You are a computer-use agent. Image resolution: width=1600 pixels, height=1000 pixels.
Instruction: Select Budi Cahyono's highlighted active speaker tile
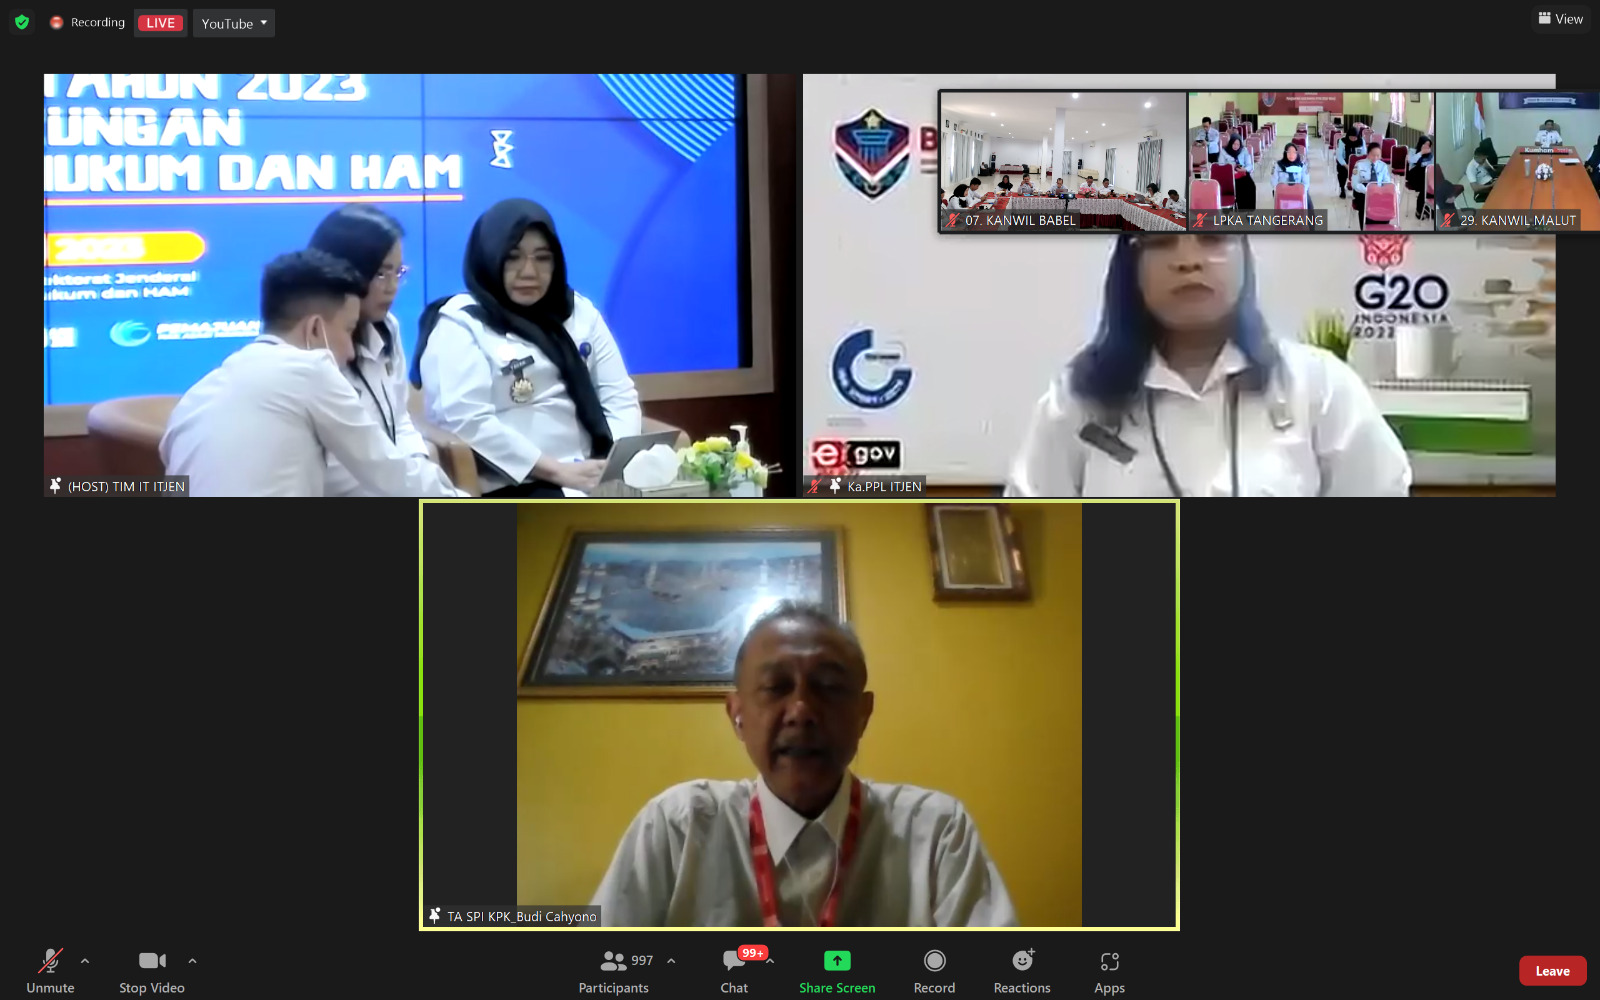799,715
